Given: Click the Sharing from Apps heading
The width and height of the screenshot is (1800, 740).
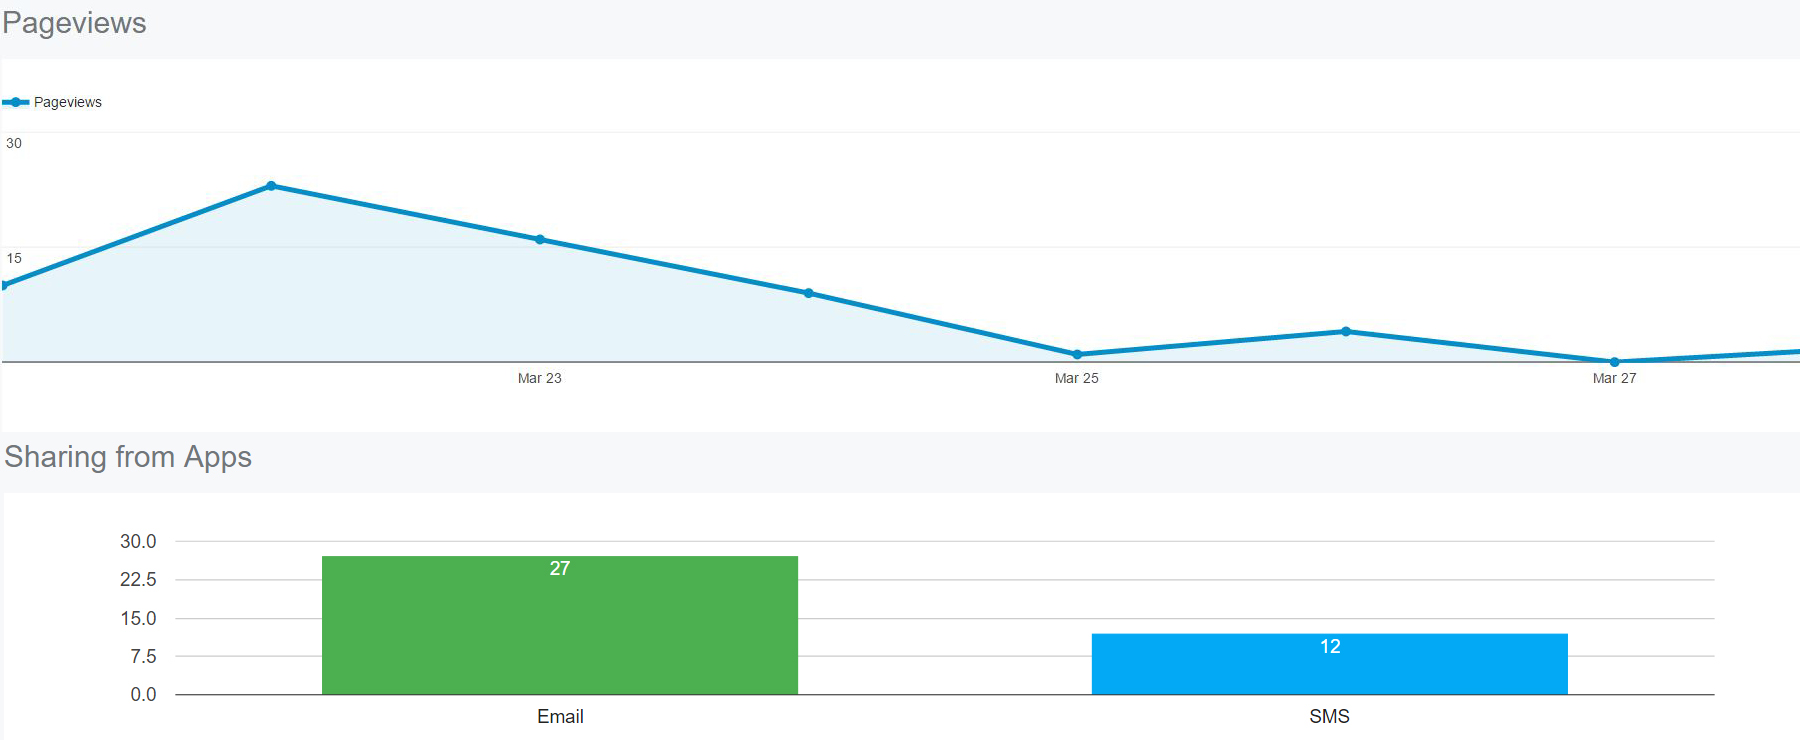Looking at the screenshot, I should pyautogui.click(x=128, y=457).
